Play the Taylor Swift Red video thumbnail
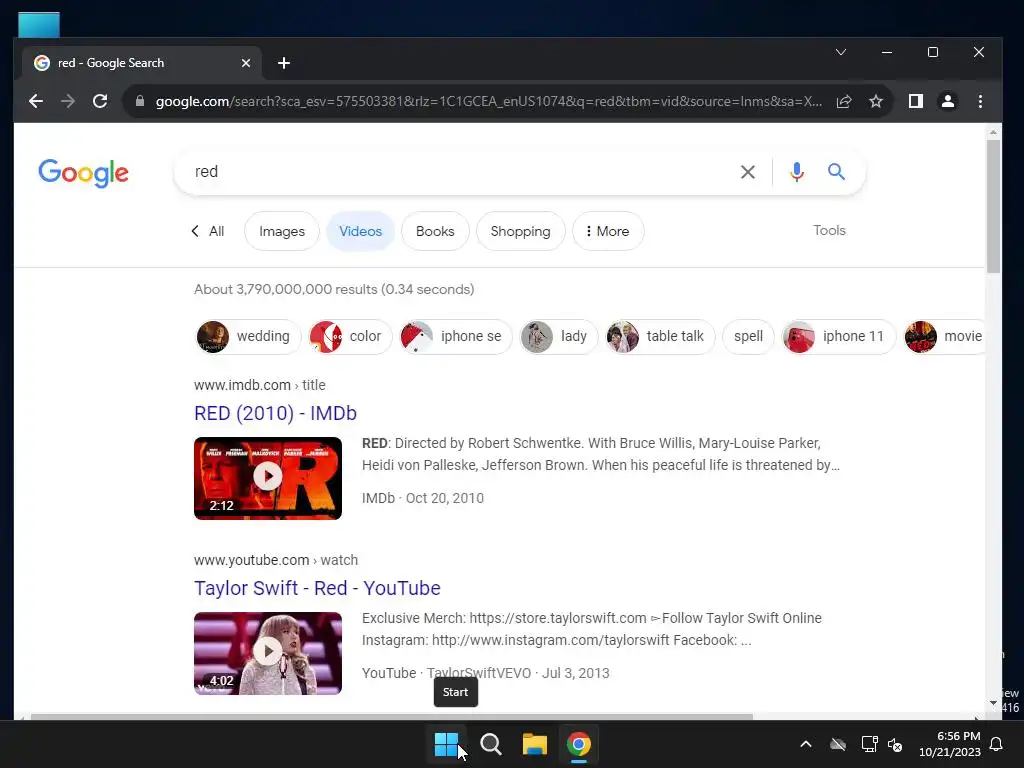 click(268, 653)
